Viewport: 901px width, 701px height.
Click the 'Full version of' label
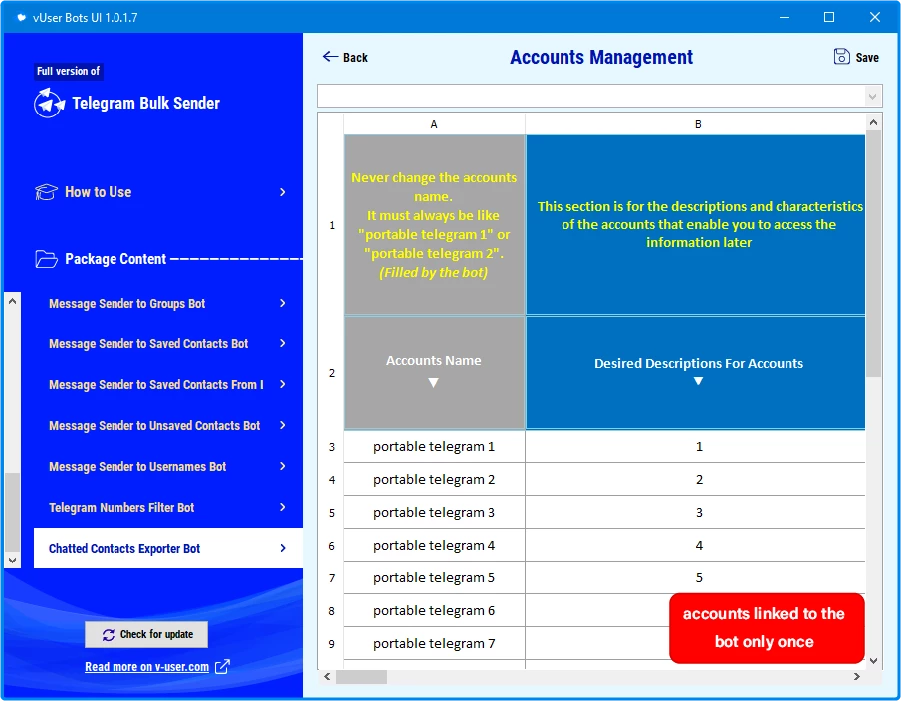coord(68,71)
